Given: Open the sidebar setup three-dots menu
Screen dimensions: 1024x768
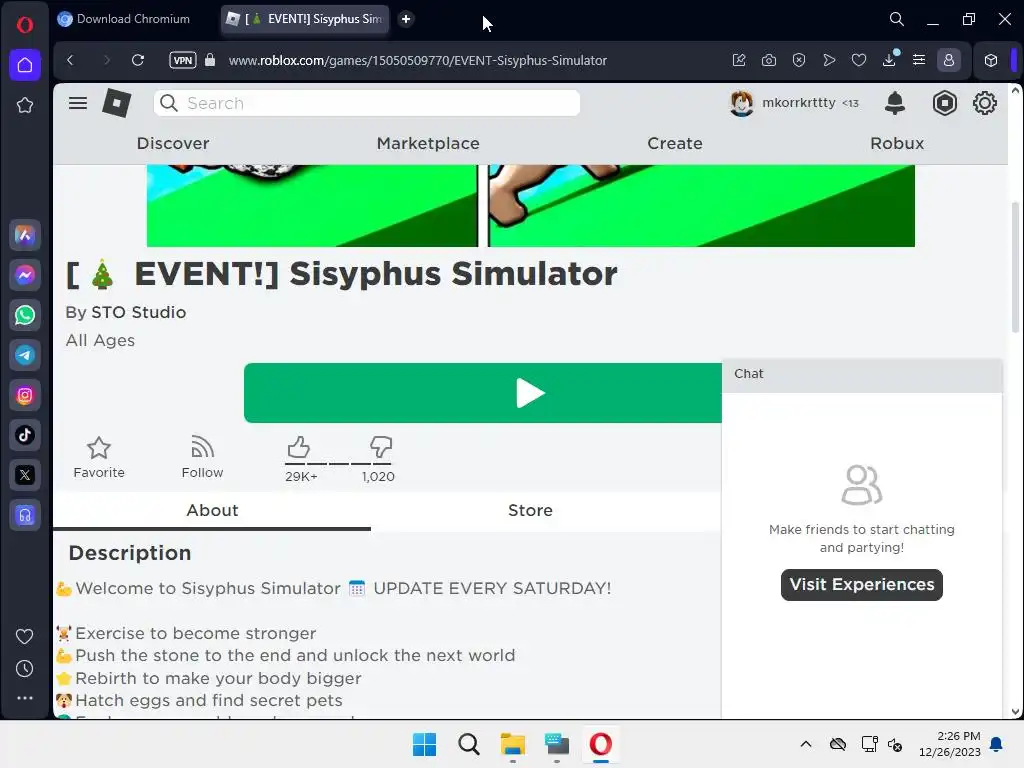Looking at the screenshot, I should pyautogui.click(x=25, y=698).
